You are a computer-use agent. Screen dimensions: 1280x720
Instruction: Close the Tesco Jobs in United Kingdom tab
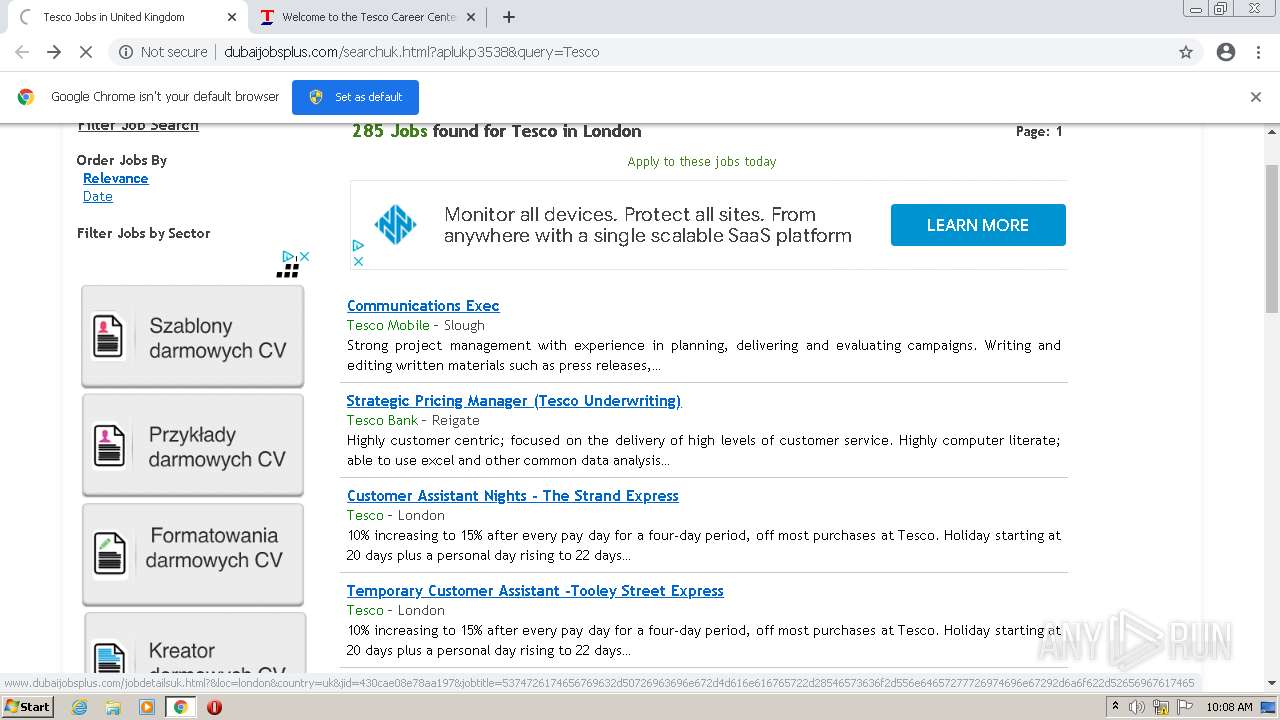pos(232,17)
